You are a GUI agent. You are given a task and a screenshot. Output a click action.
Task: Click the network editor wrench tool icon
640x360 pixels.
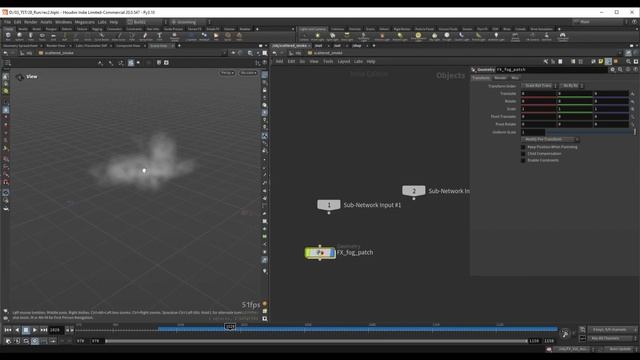pyautogui.click(x=546, y=62)
